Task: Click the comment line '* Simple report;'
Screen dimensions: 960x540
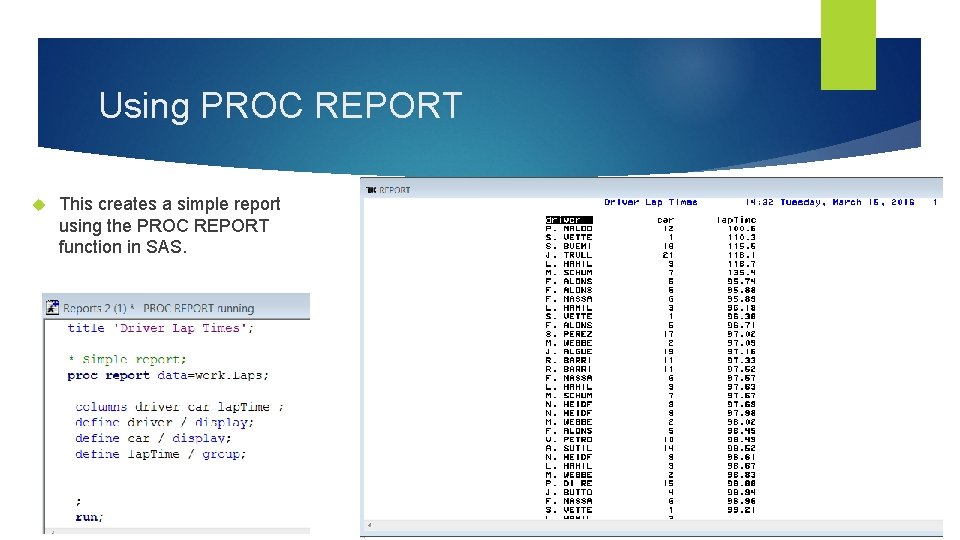Action: coord(127,359)
